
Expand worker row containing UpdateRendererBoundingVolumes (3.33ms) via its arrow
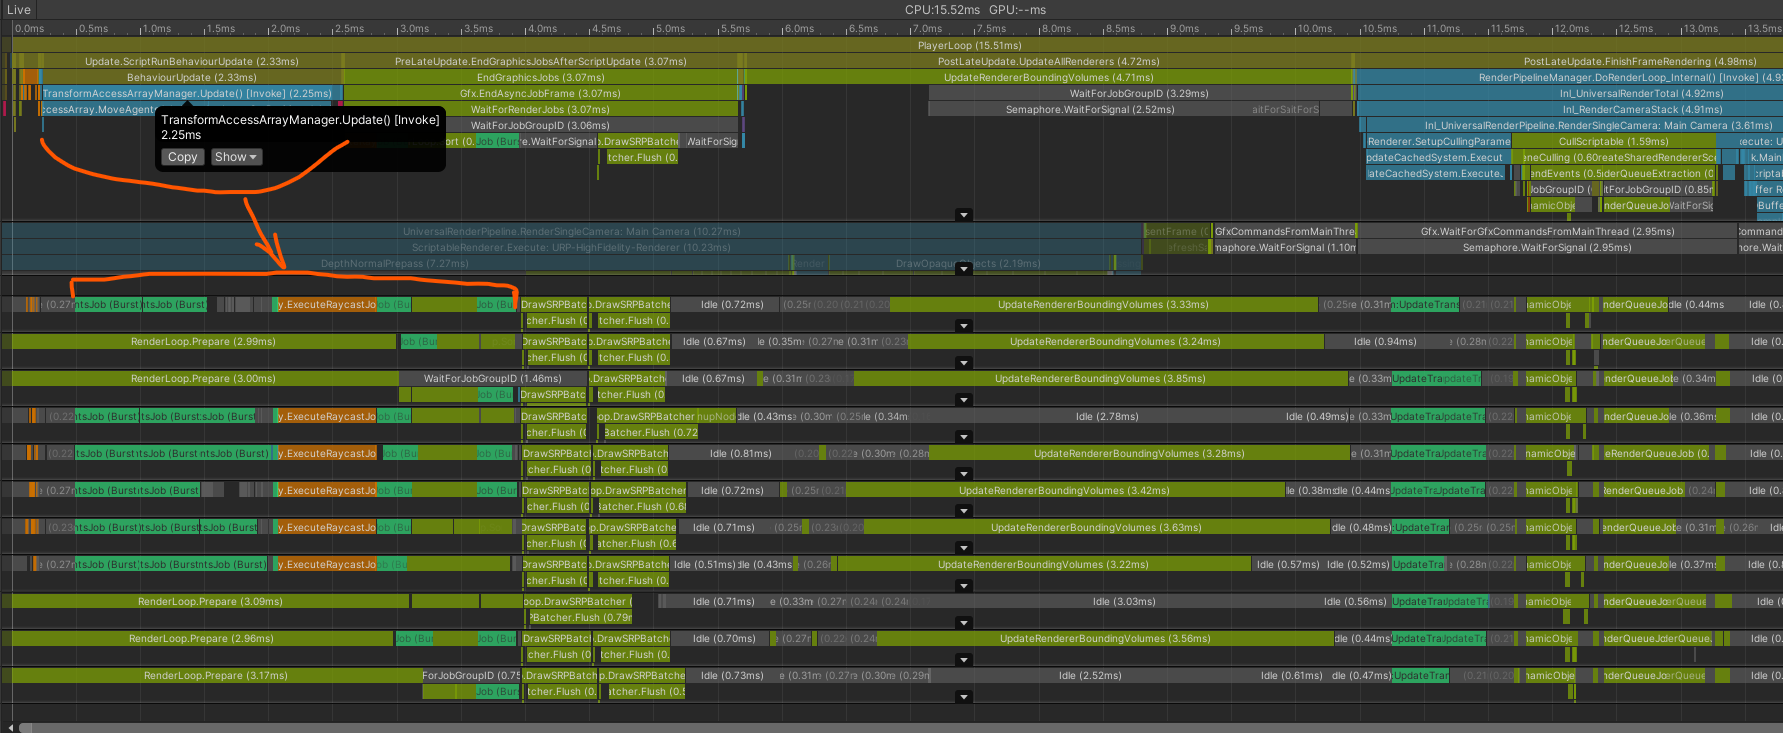click(x=963, y=326)
